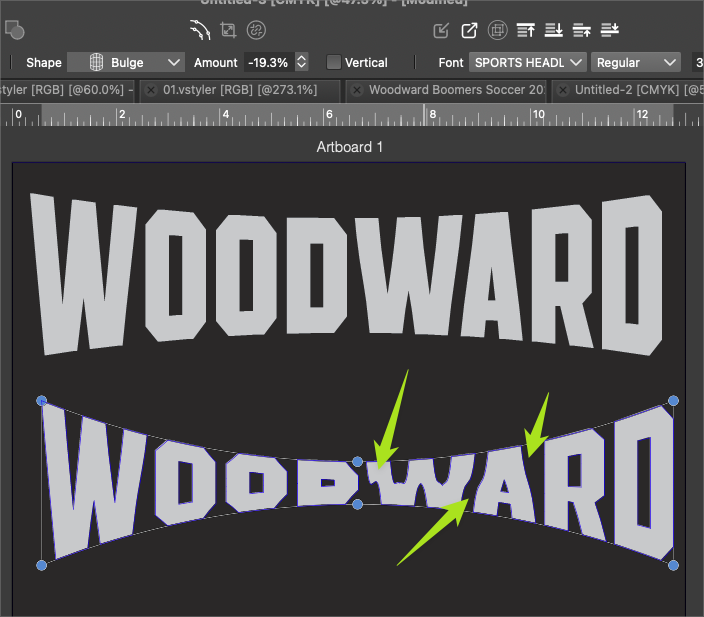The width and height of the screenshot is (704, 617).
Task: Click the bottom-center warp envelope handle
Action: (357, 504)
